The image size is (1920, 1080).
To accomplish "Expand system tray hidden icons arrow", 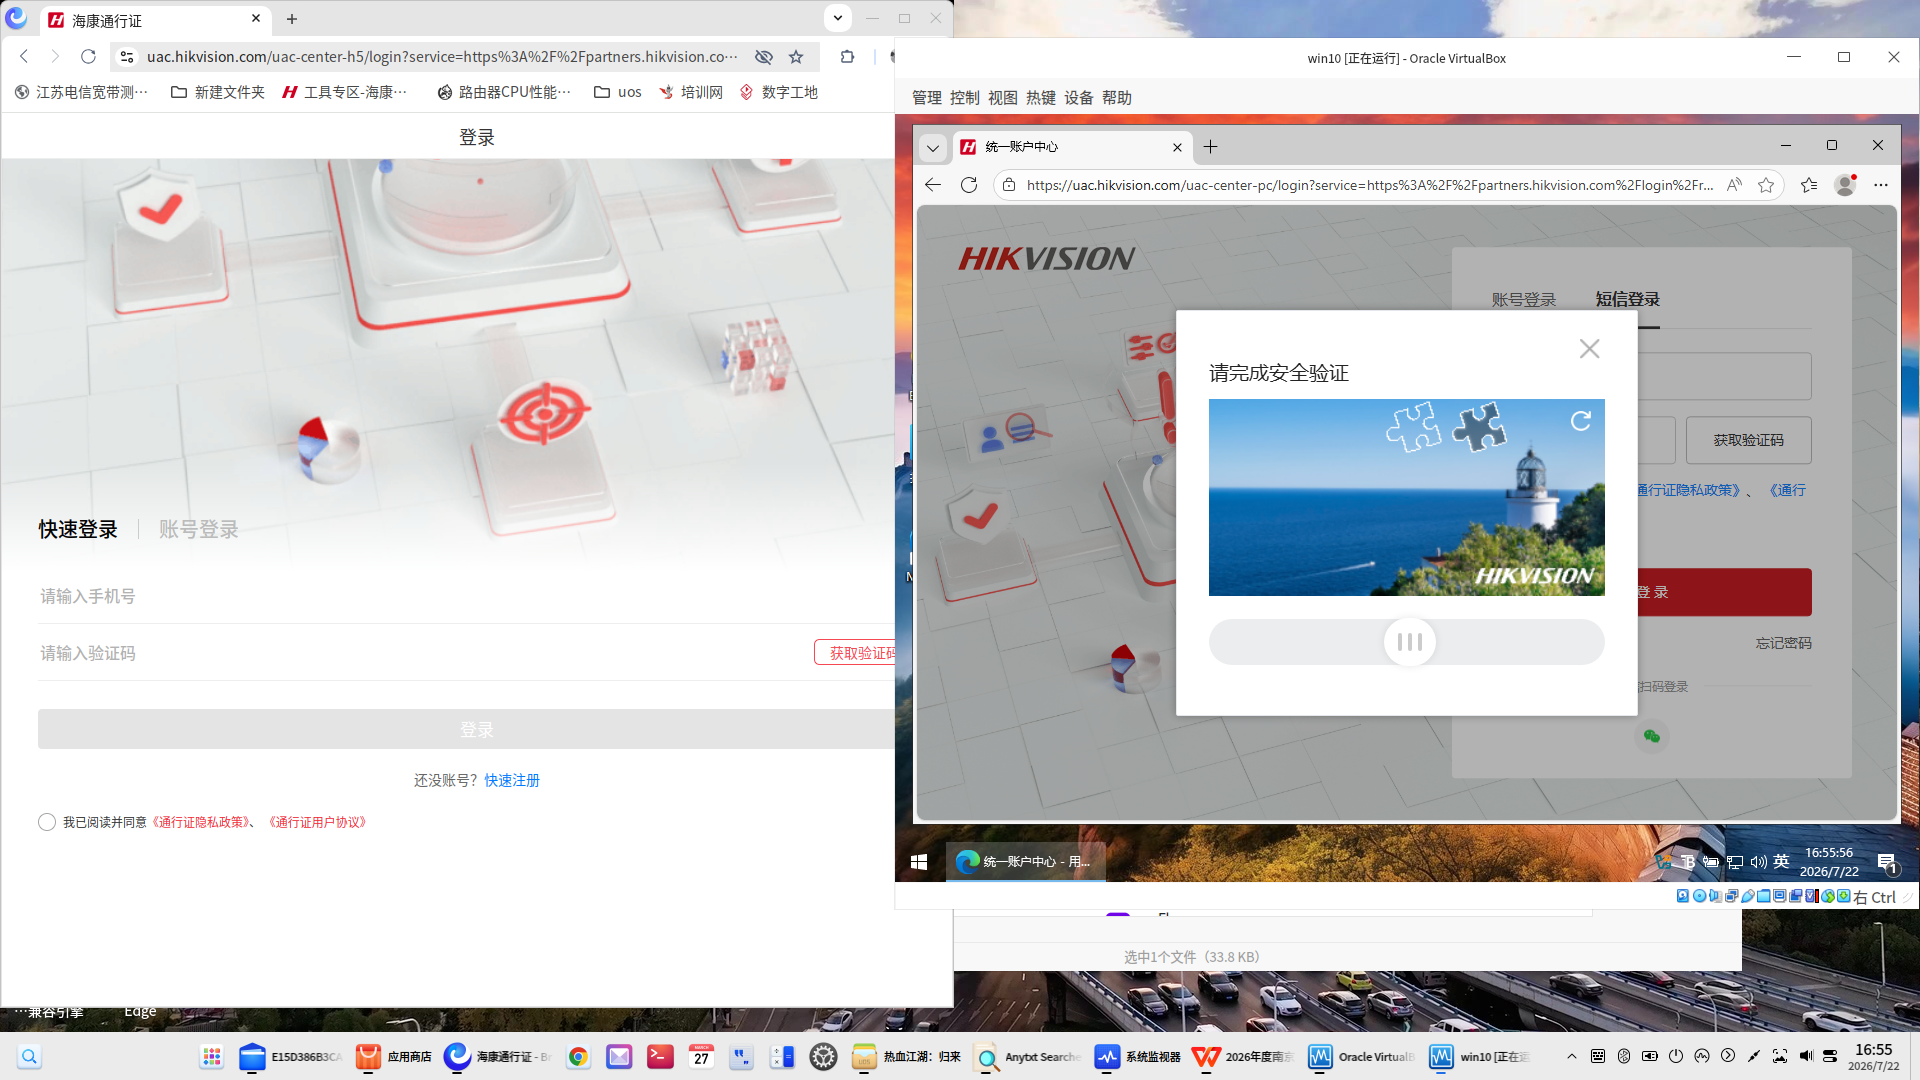I will [1572, 1056].
